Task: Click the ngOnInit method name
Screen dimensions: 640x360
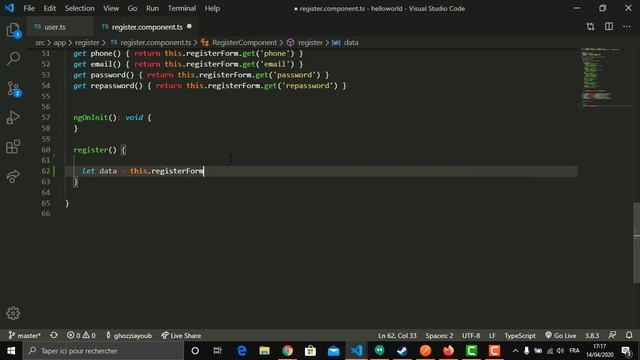Action: click(90, 118)
